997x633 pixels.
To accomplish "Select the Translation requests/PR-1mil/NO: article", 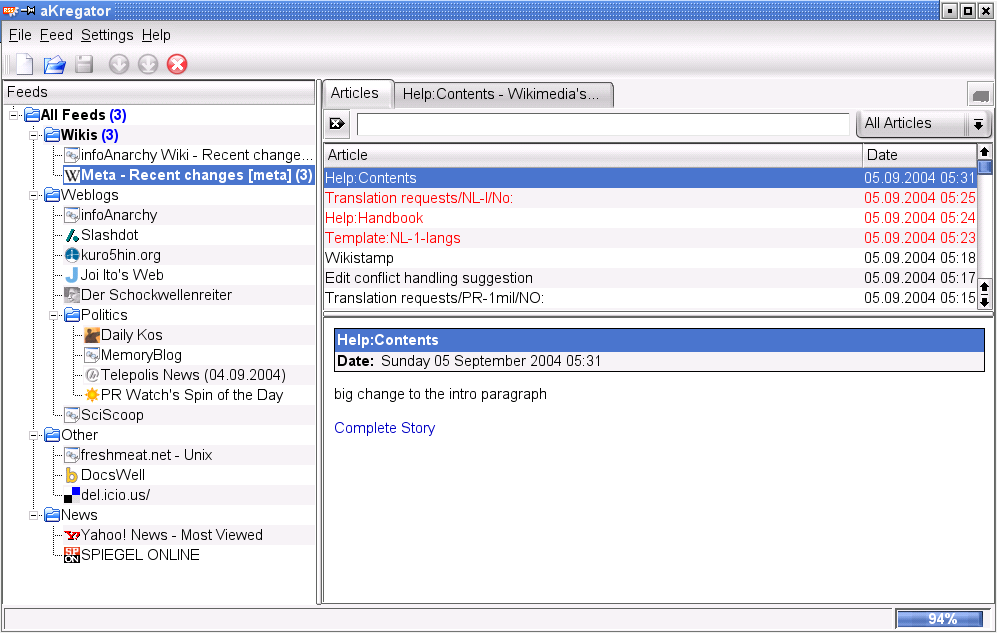I will point(650,298).
